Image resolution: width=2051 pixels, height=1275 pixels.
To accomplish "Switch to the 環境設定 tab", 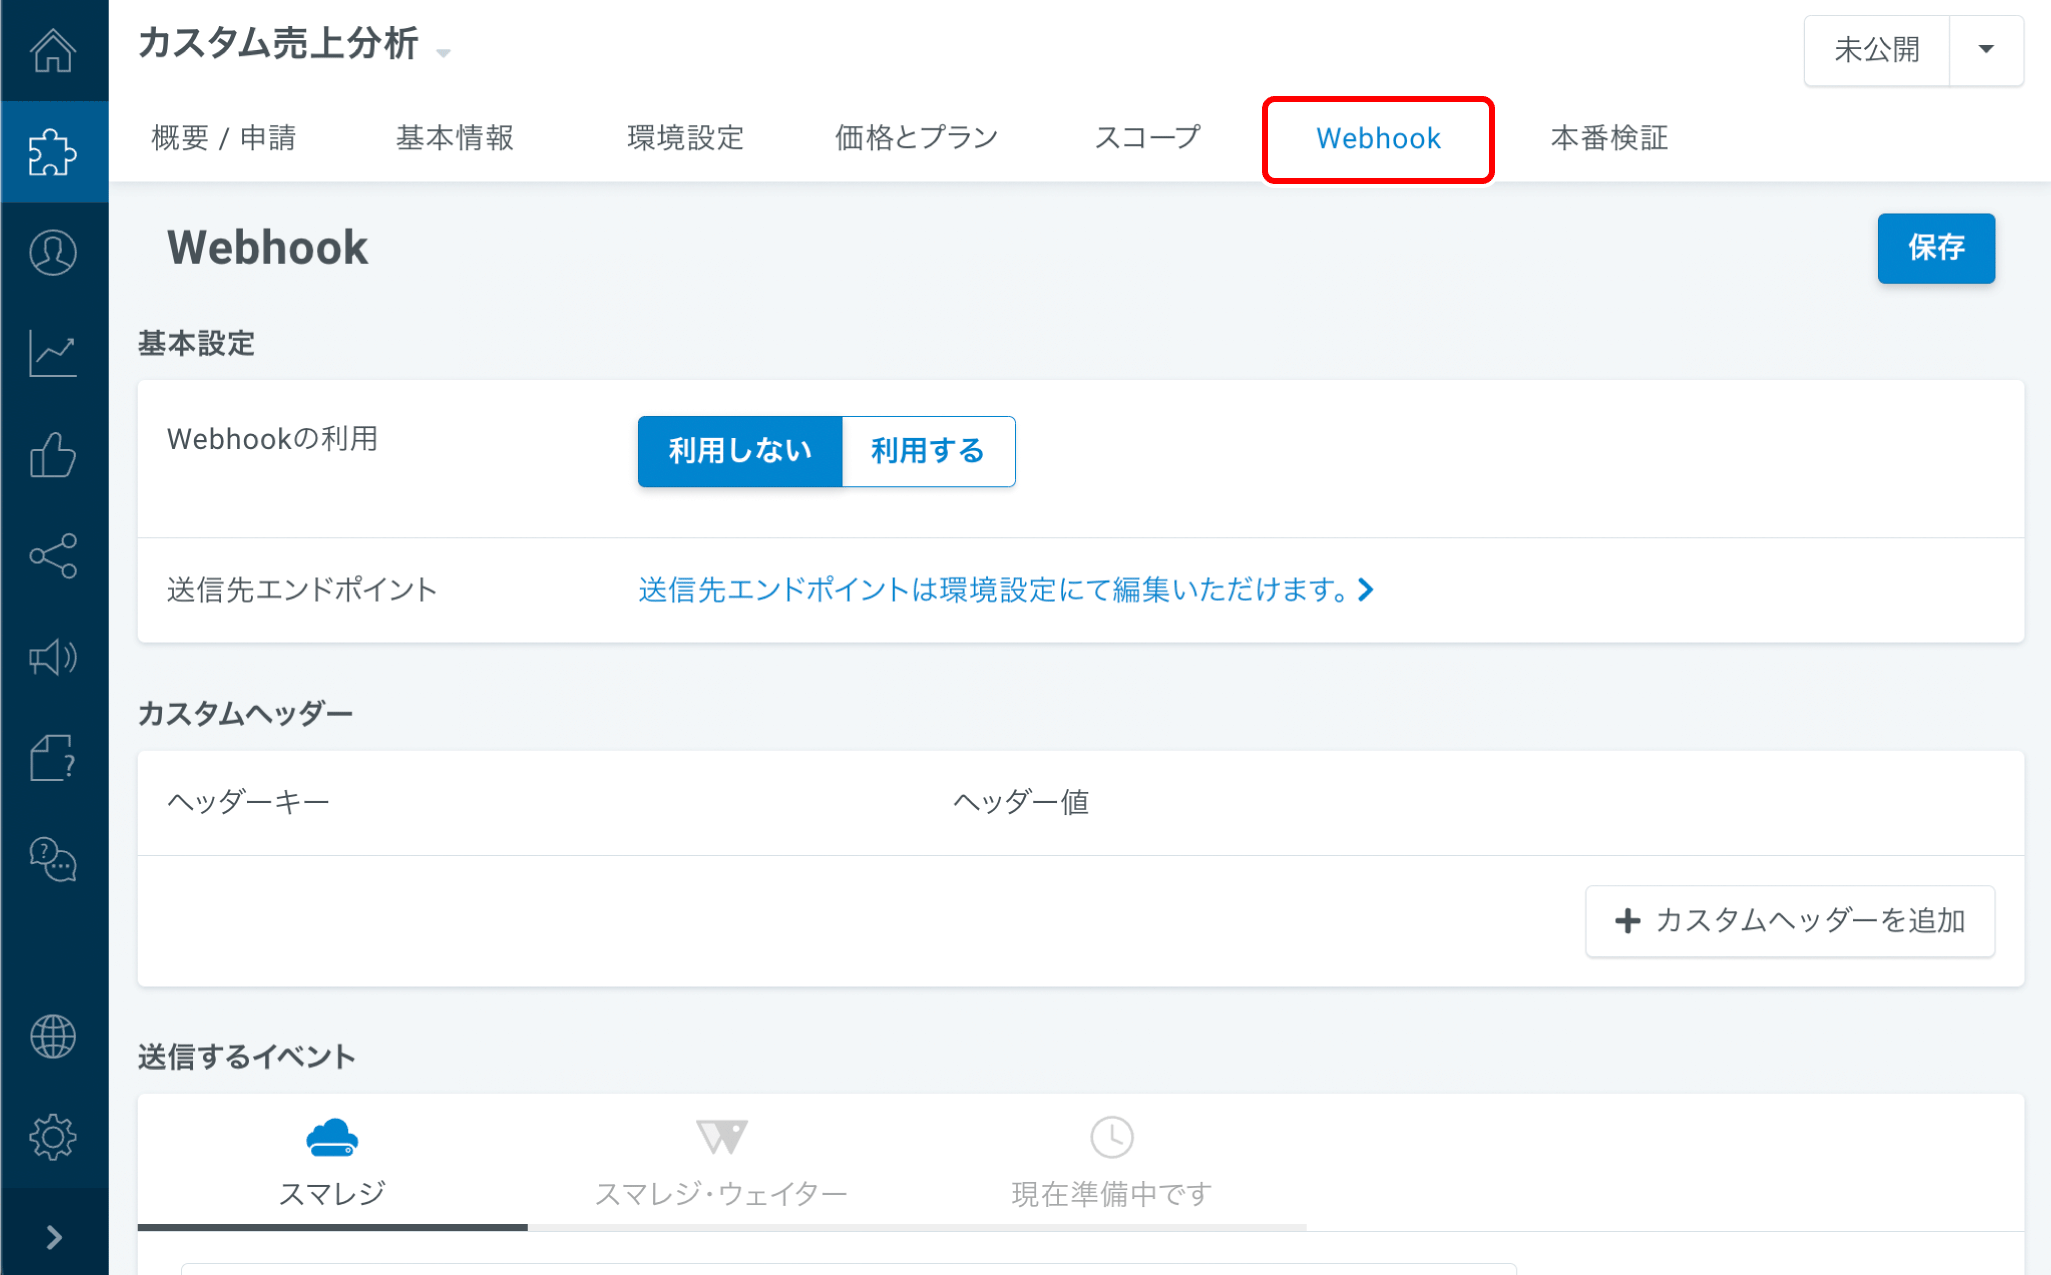I will [x=685, y=138].
